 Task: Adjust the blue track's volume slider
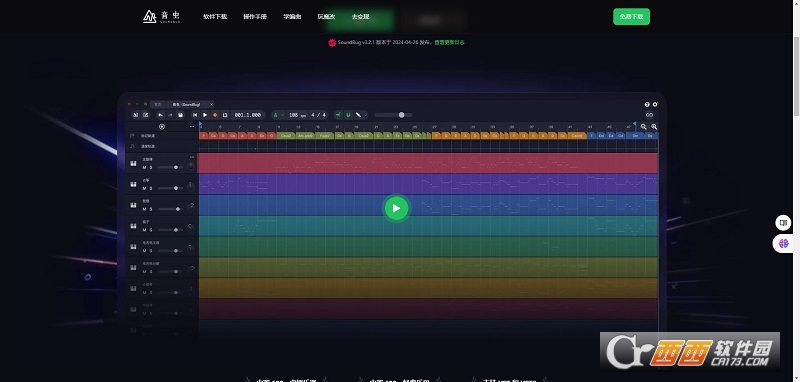click(x=170, y=209)
